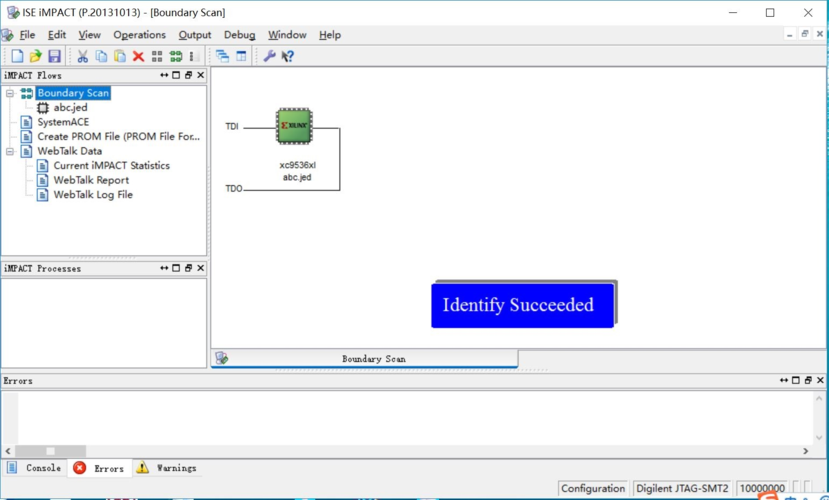The width and height of the screenshot is (829, 500).
Task: Select Boundary Scan in the flows tree
Action: [73, 93]
